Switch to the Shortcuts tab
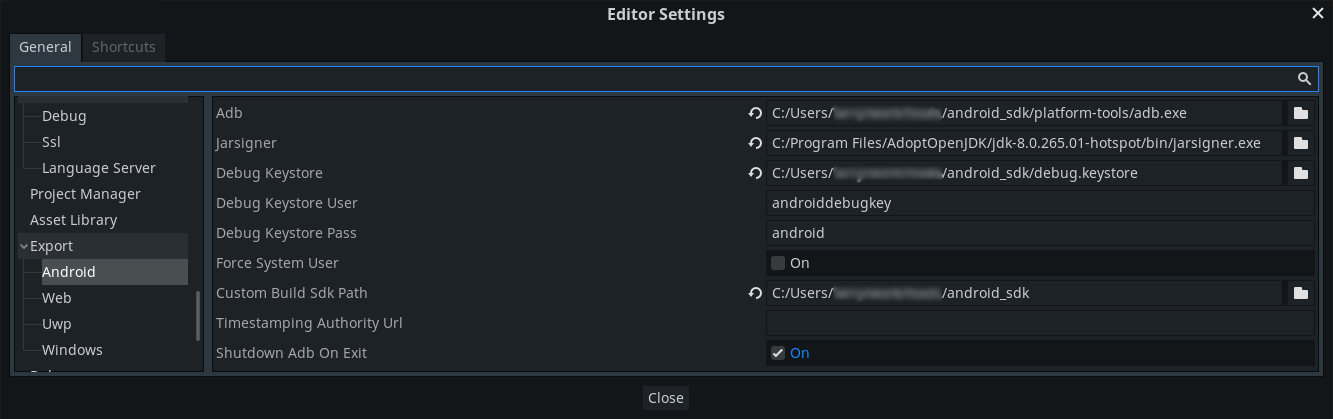 (x=124, y=47)
